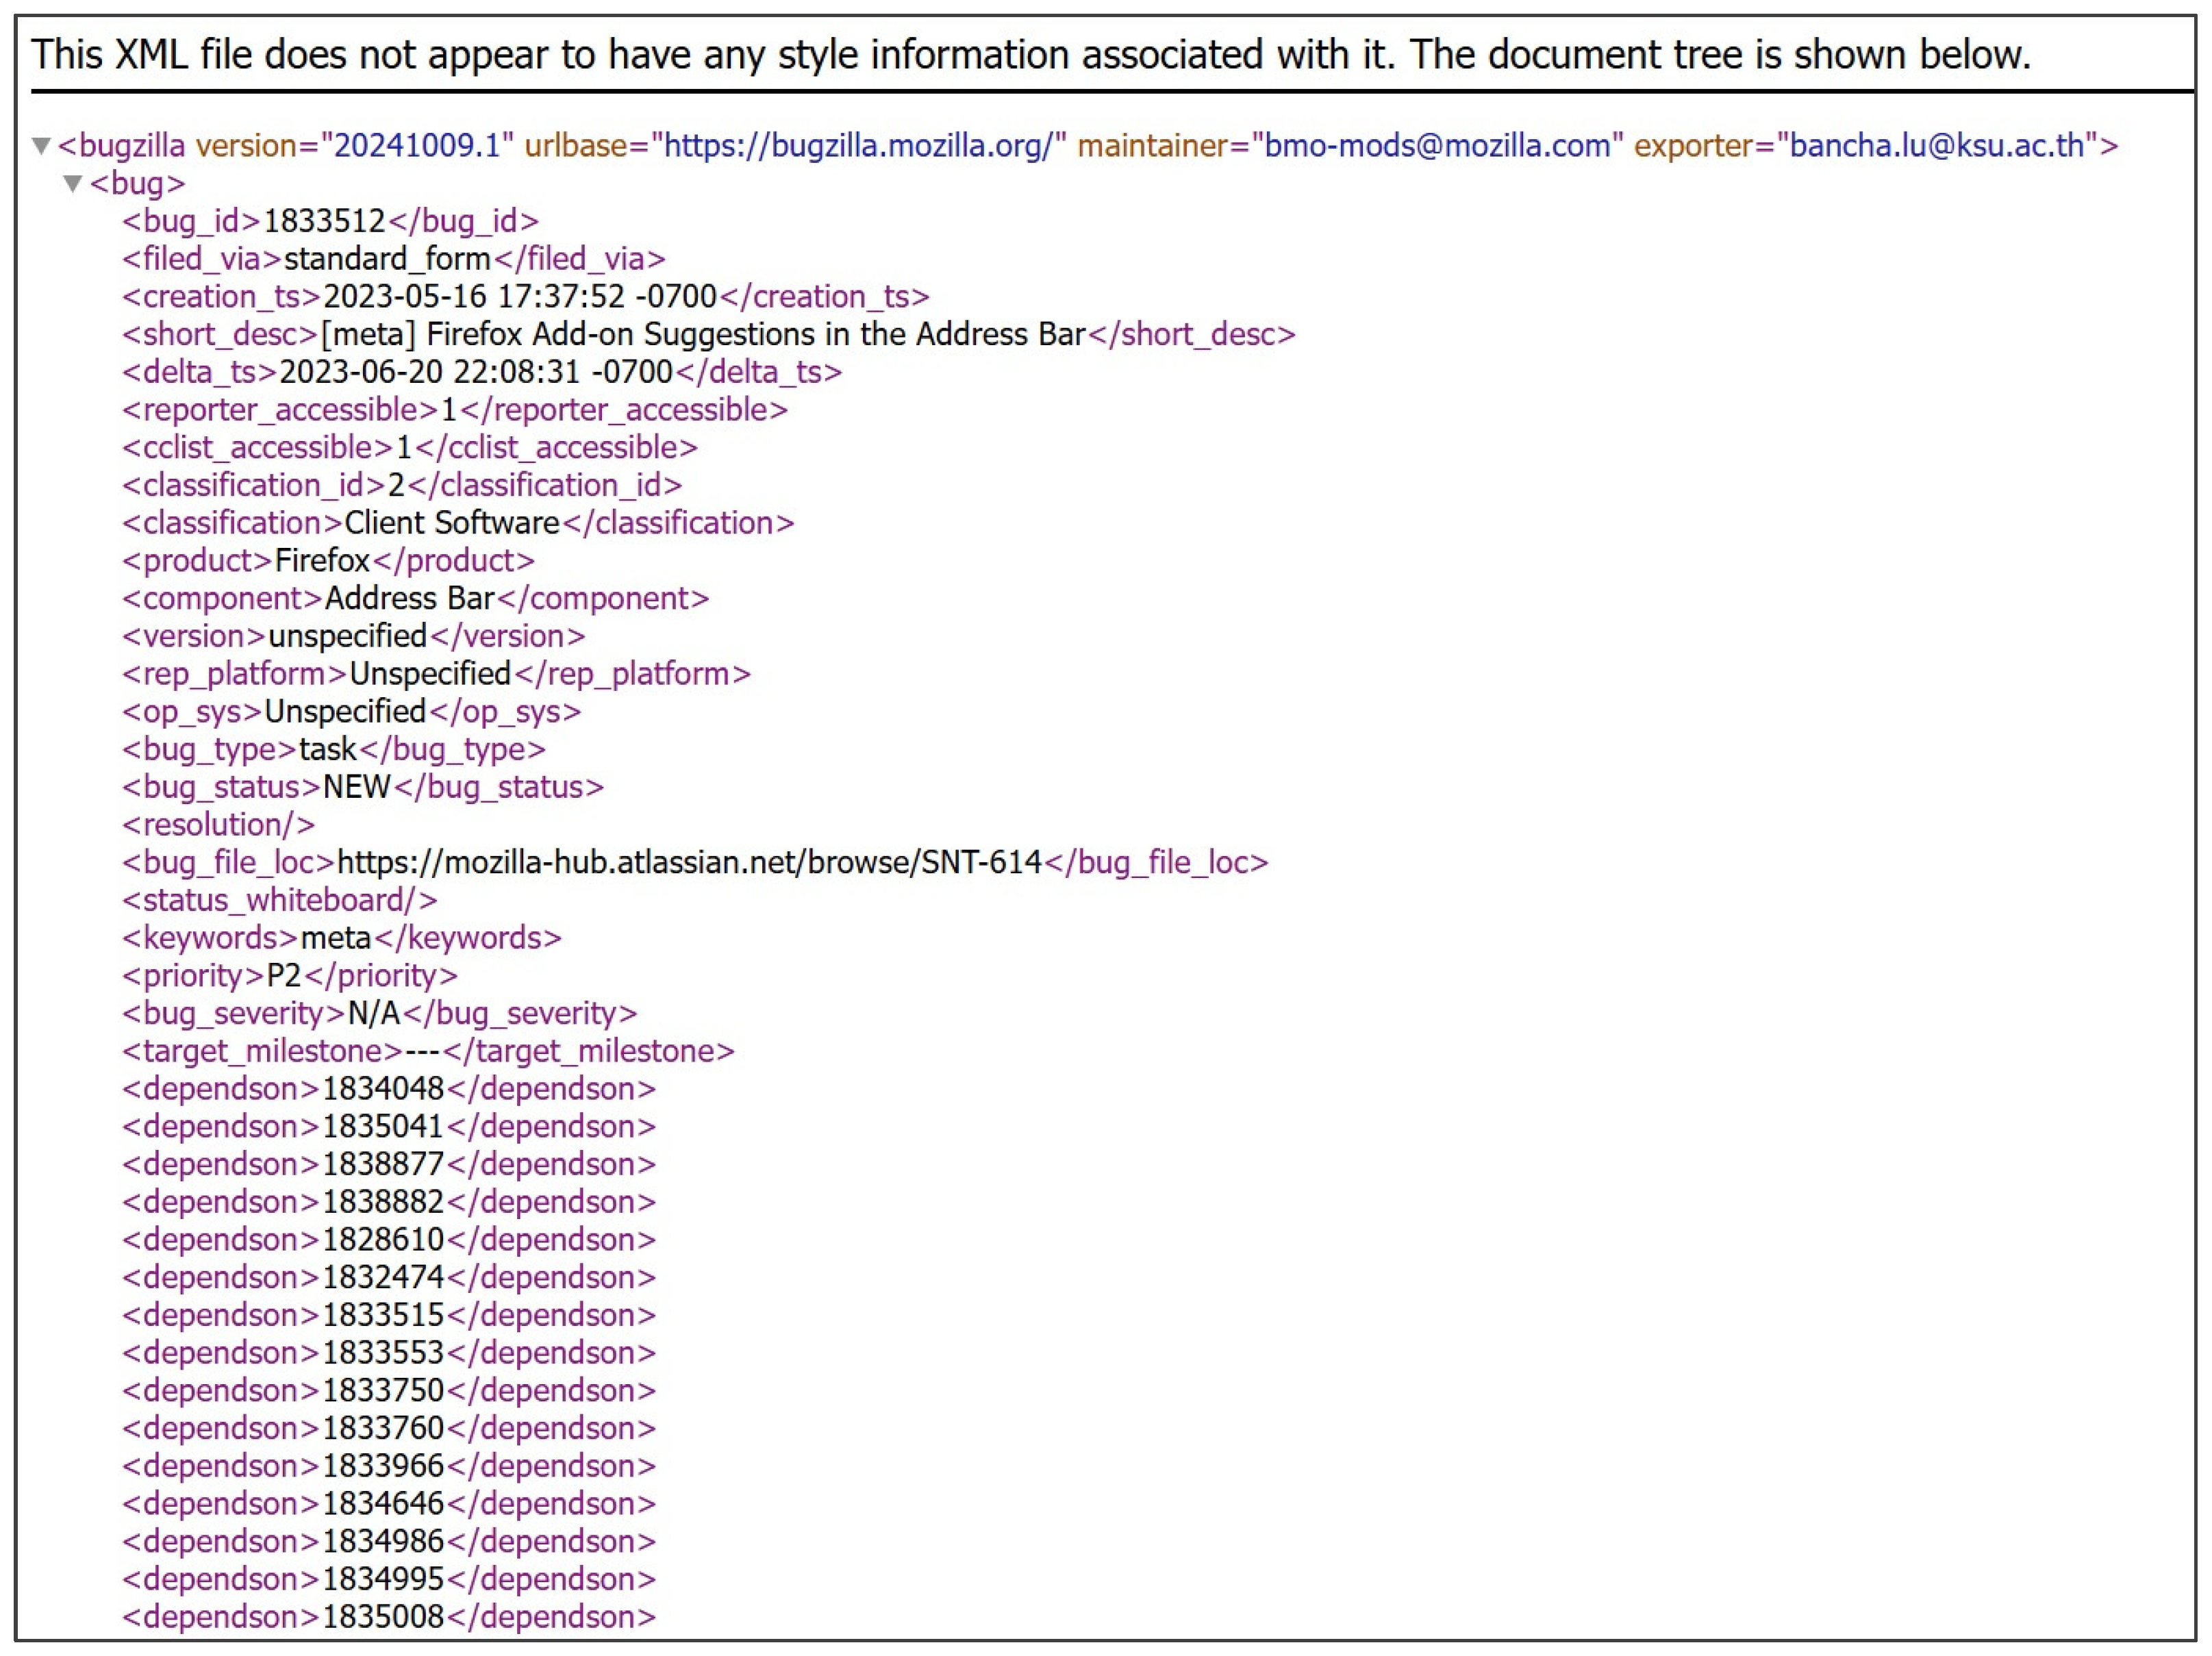
Task: Click dependson value 1838877
Action: (383, 1165)
